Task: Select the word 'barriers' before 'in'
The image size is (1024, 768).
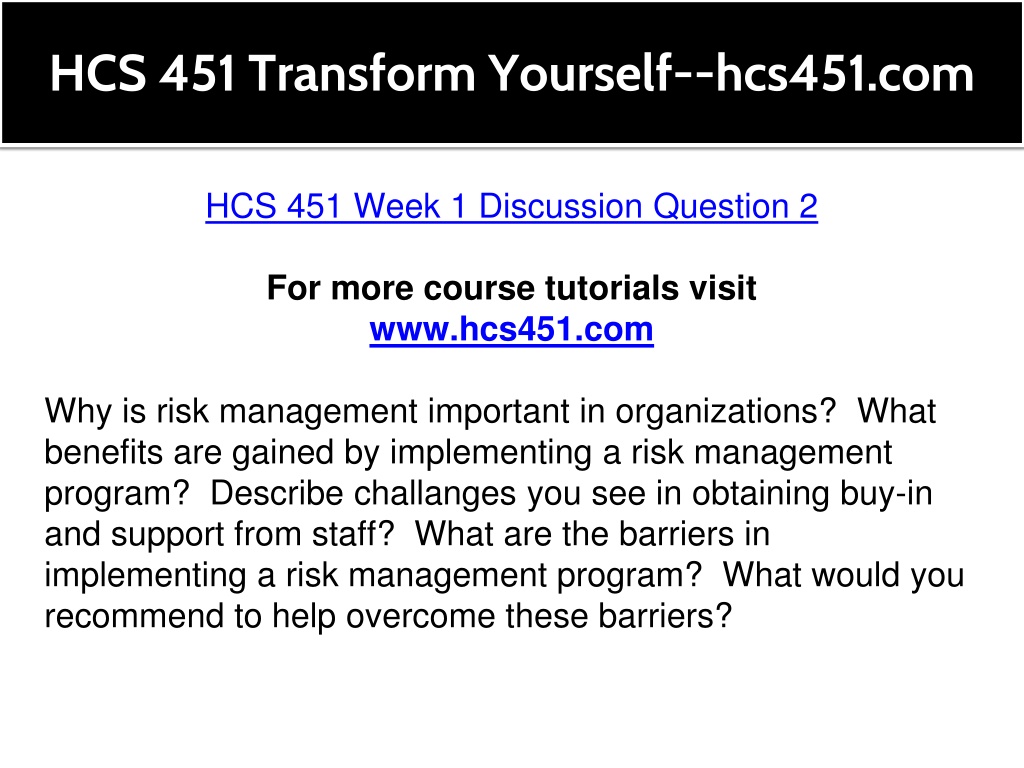Action: (x=677, y=534)
